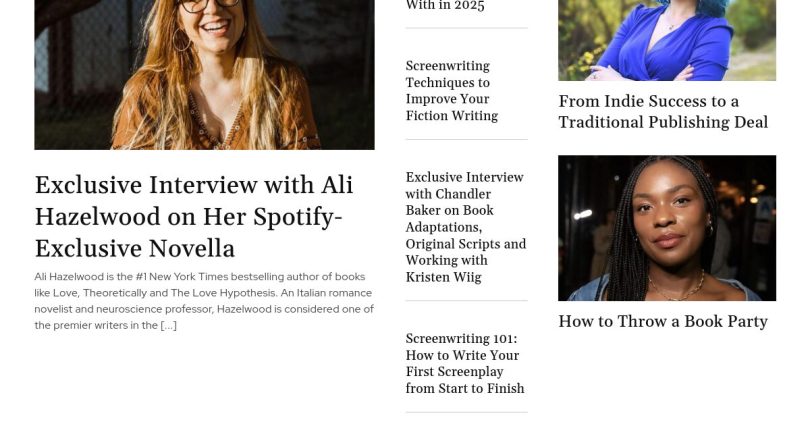The image size is (810, 424).
Task: Open Screenwriting 101 first screenplay article
Action: (x=464, y=364)
